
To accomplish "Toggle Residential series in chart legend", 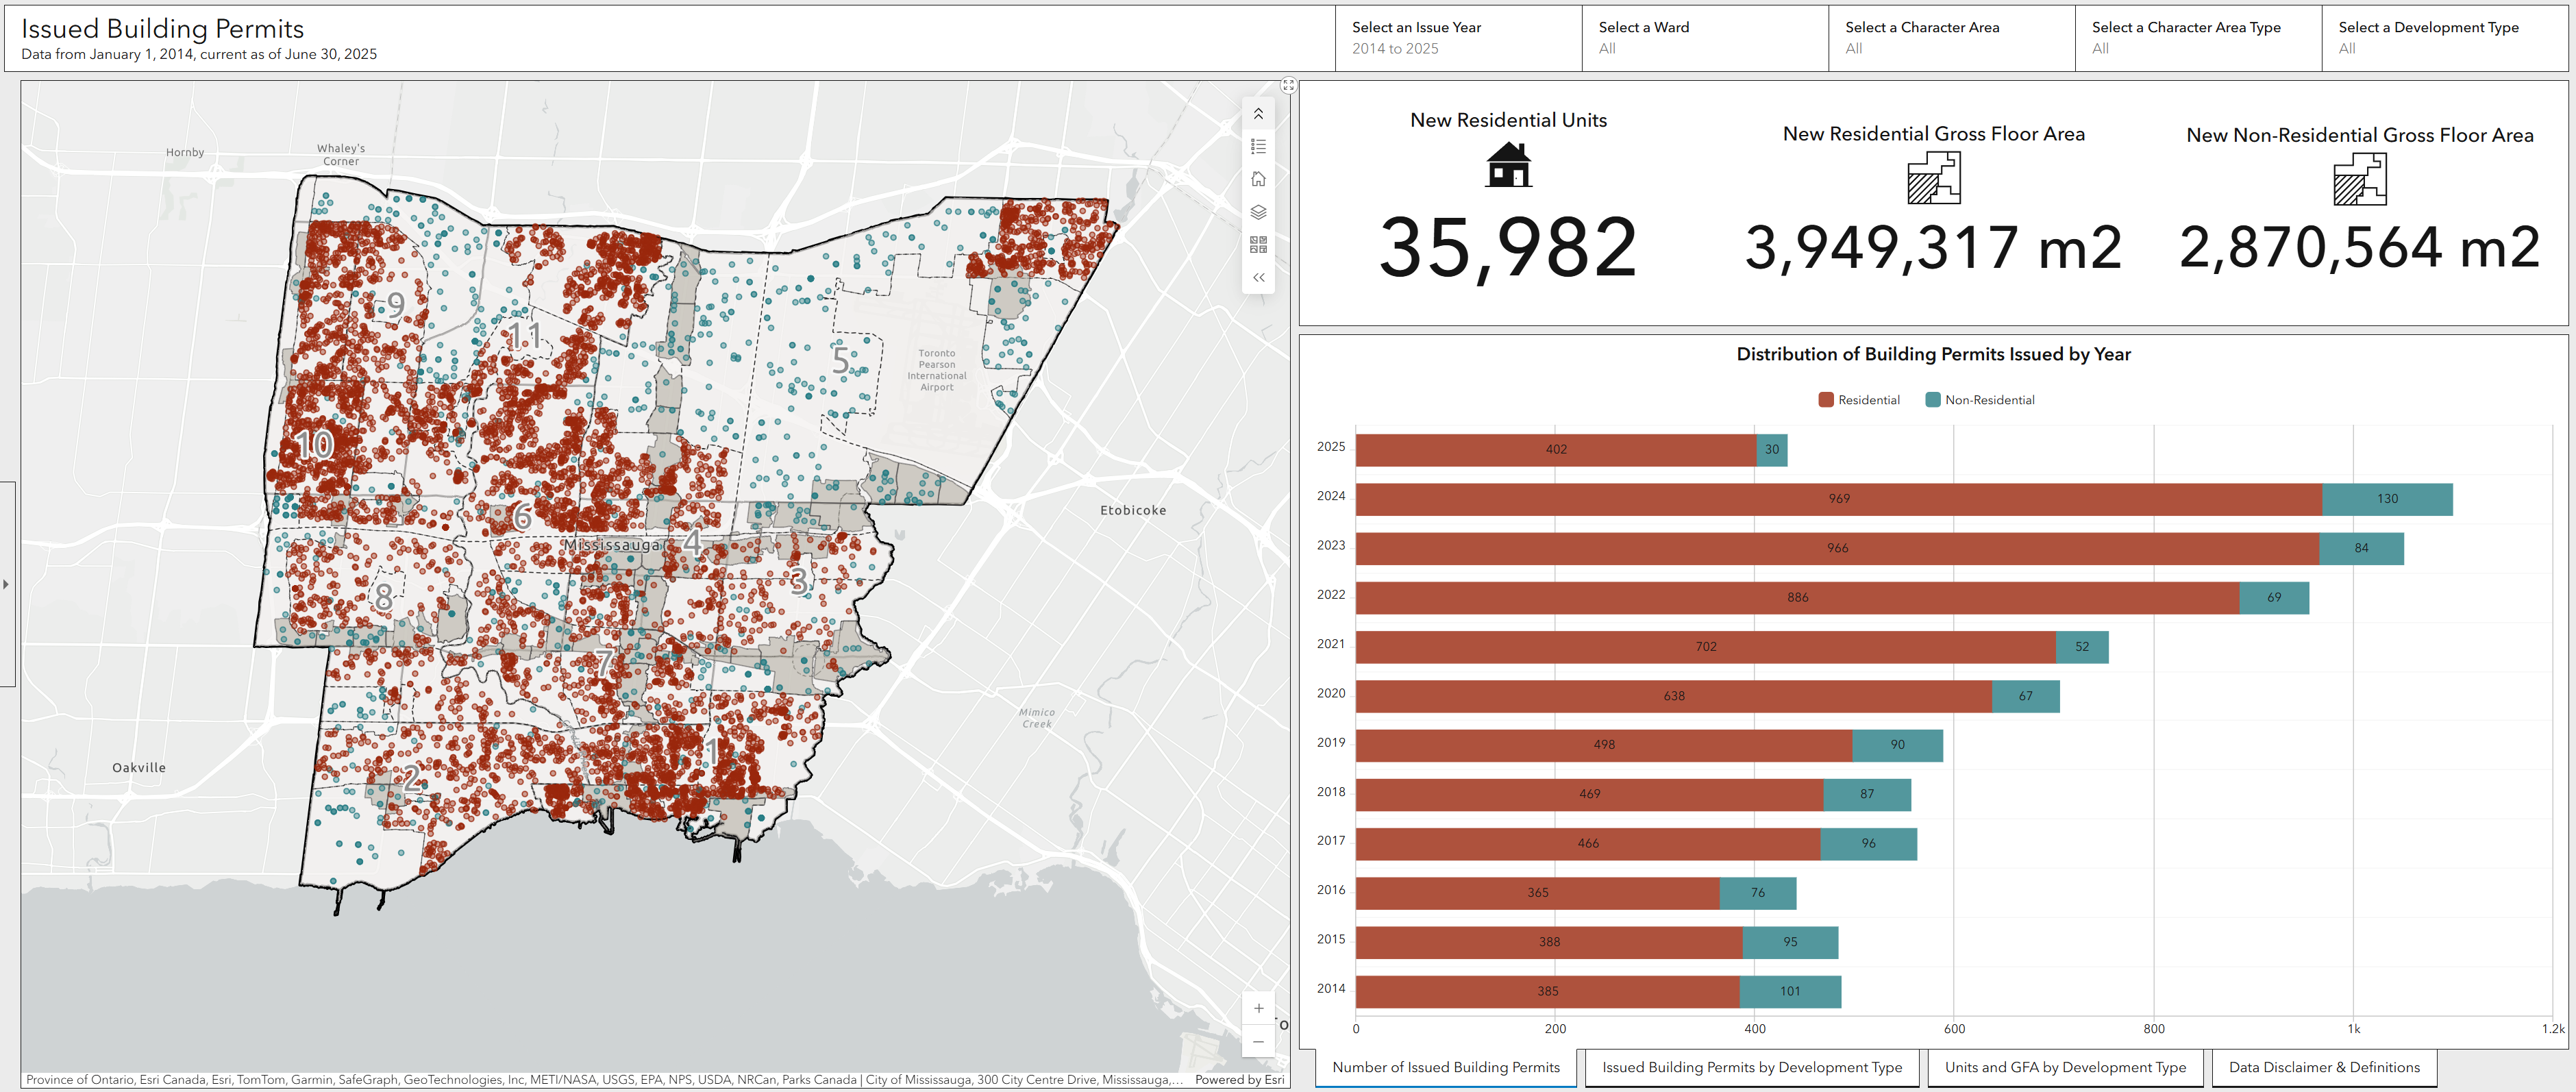I will (1859, 400).
